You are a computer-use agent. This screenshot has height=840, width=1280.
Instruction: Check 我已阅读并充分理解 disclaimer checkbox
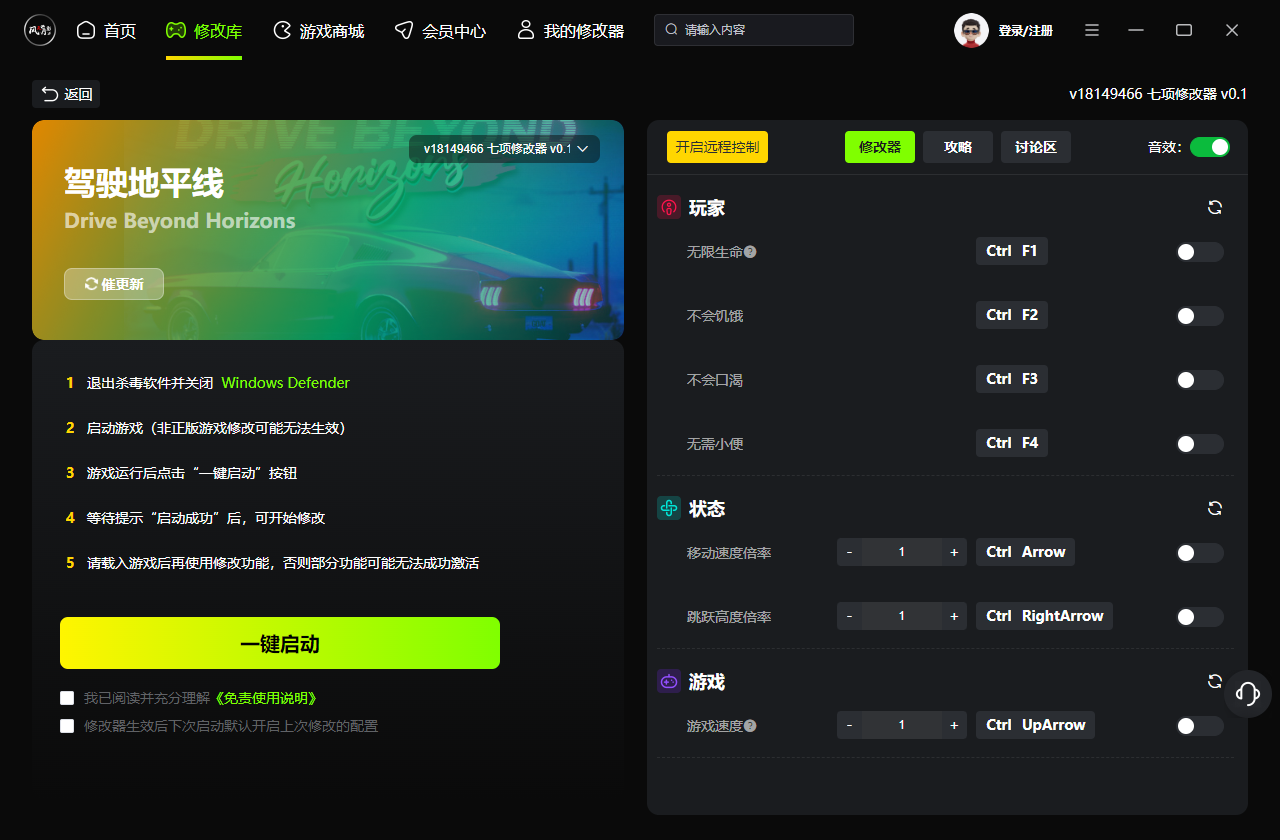pos(67,698)
